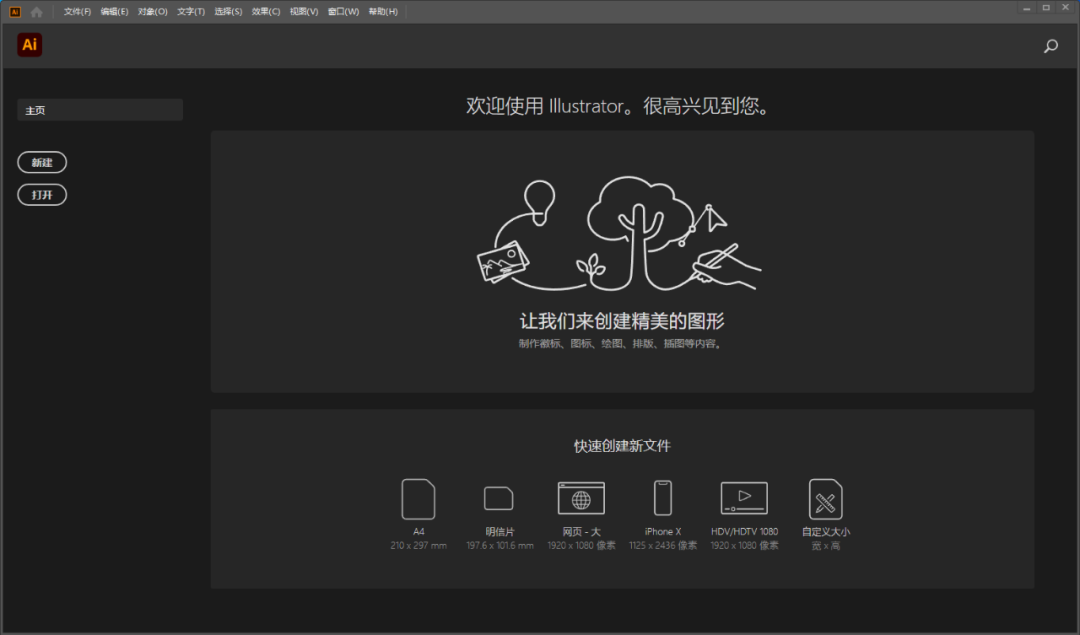Click the 197.6 x 101.6 mm size text
The height and width of the screenshot is (635, 1080).
pos(499,545)
